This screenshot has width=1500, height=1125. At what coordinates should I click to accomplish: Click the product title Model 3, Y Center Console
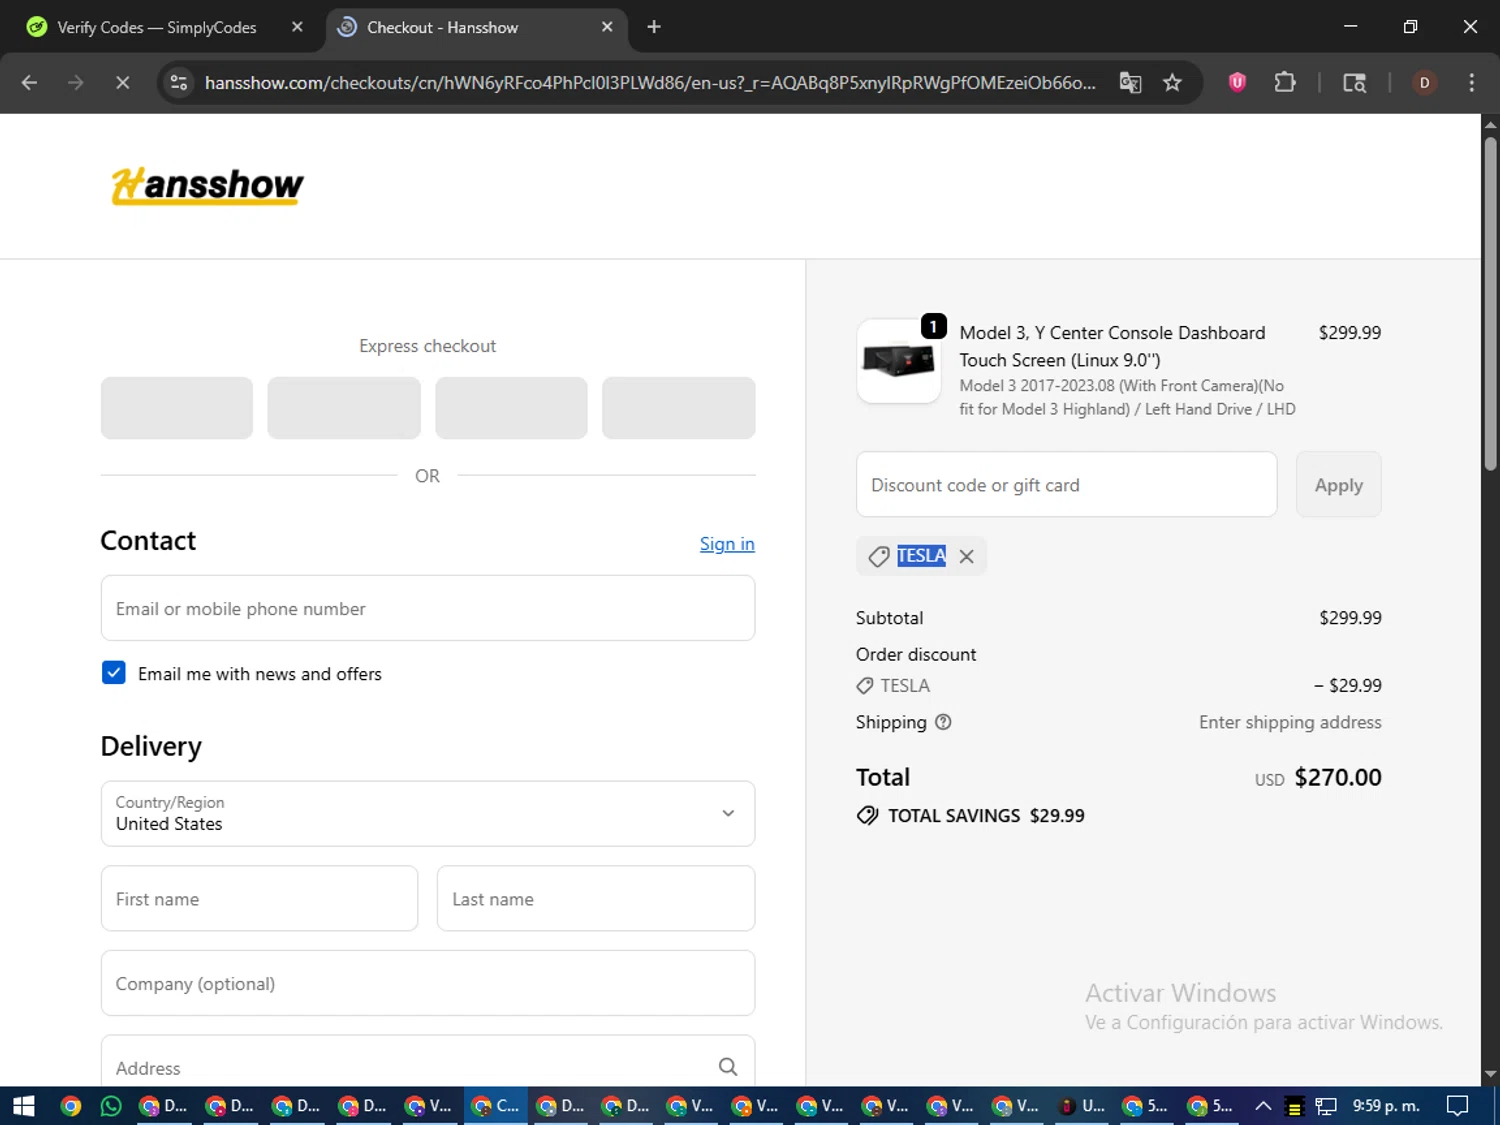click(1112, 346)
